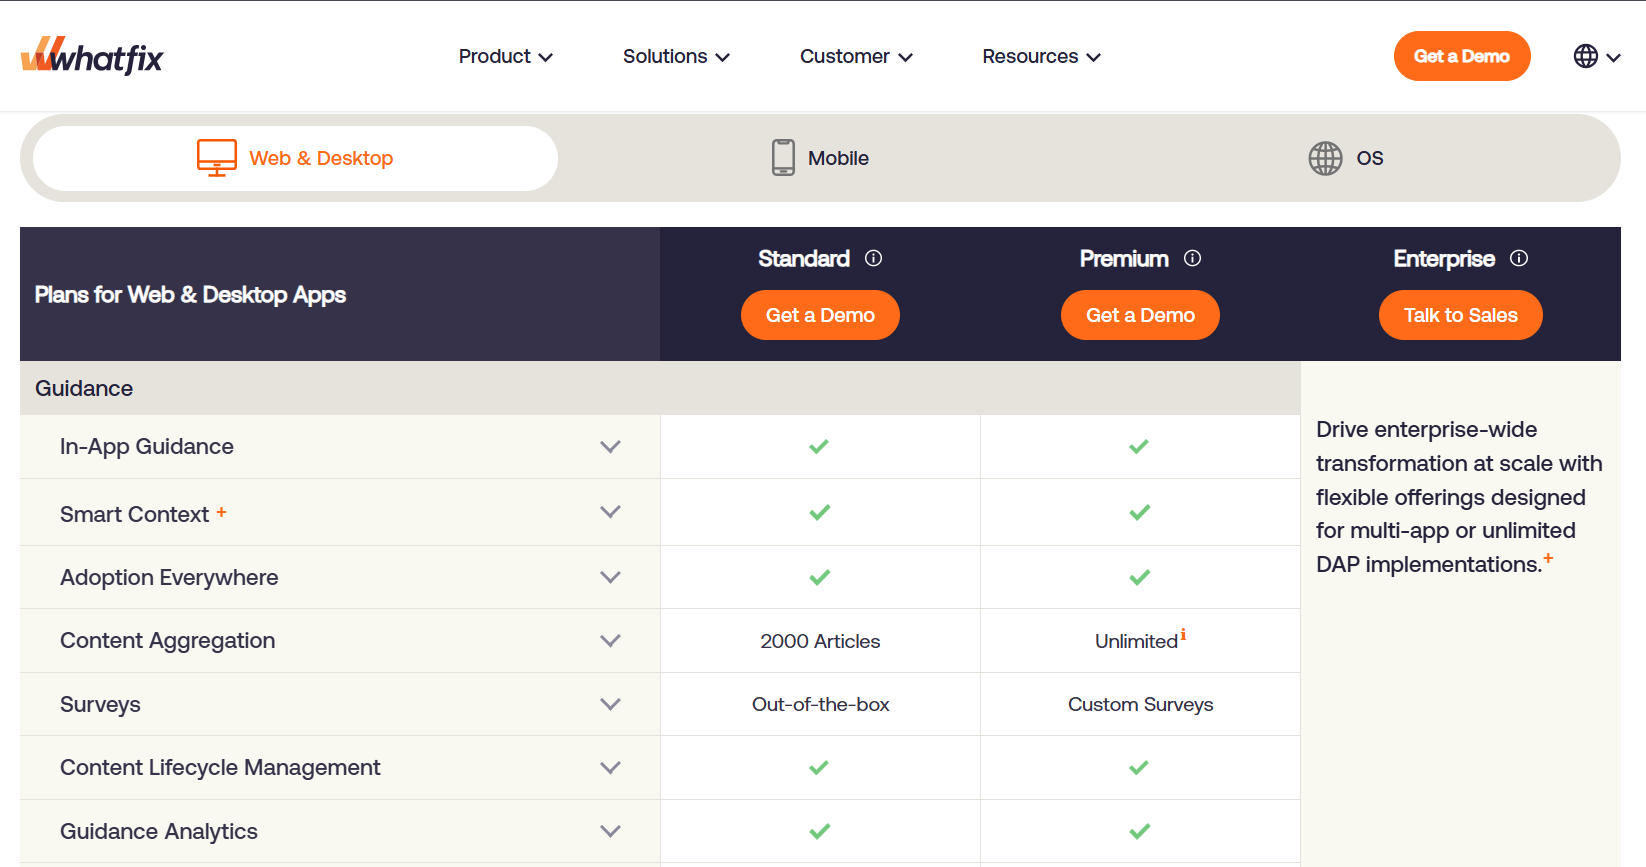Click Premium checkmark for Guidance Analytics
Image resolution: width=1646 pixels, height=867 pixels.
coord(1140,831)
